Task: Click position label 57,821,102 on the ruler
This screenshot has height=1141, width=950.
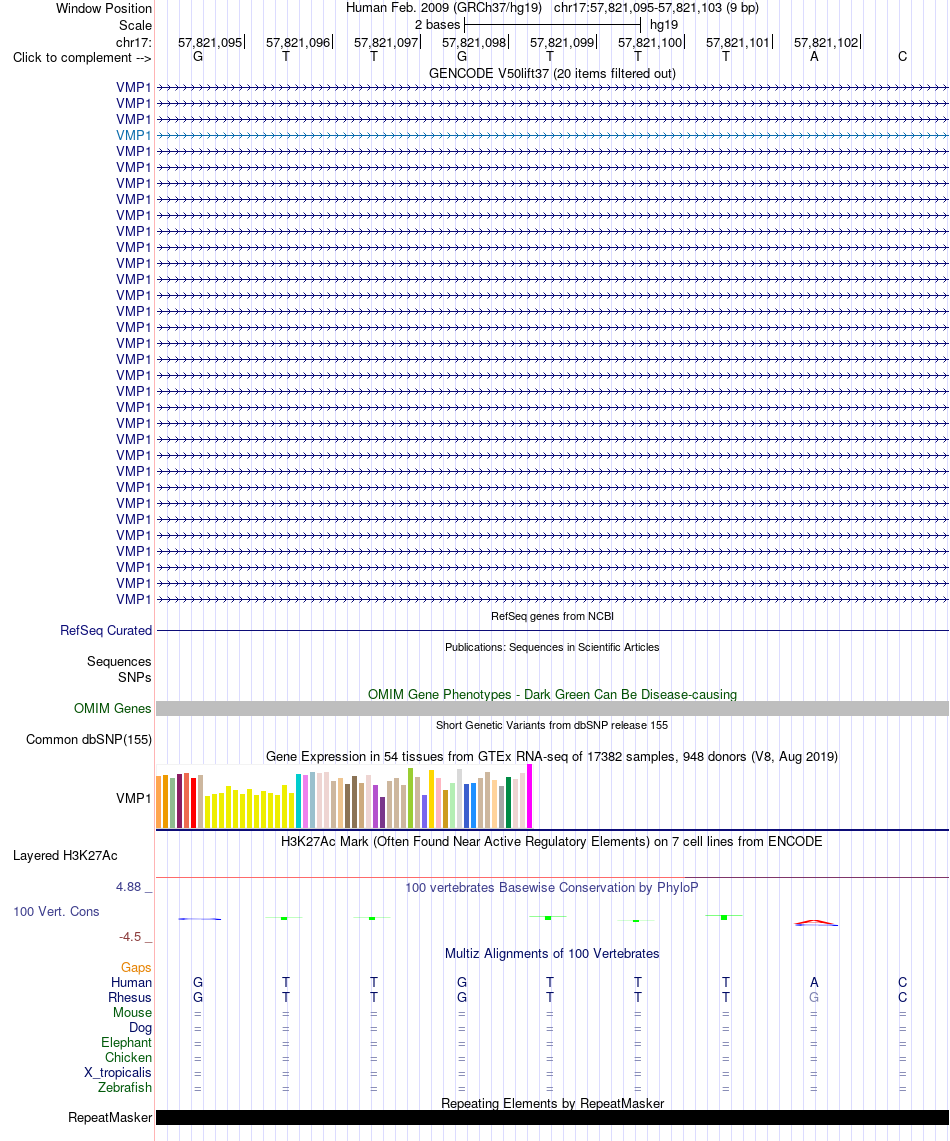Action: [826, 42]
